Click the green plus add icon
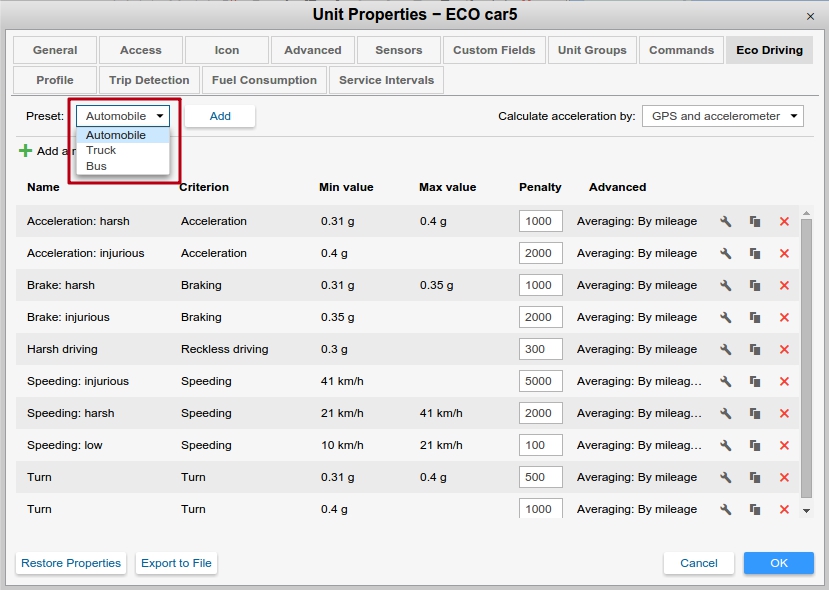Viewport: 829px width, 590px height. (26, 151)
